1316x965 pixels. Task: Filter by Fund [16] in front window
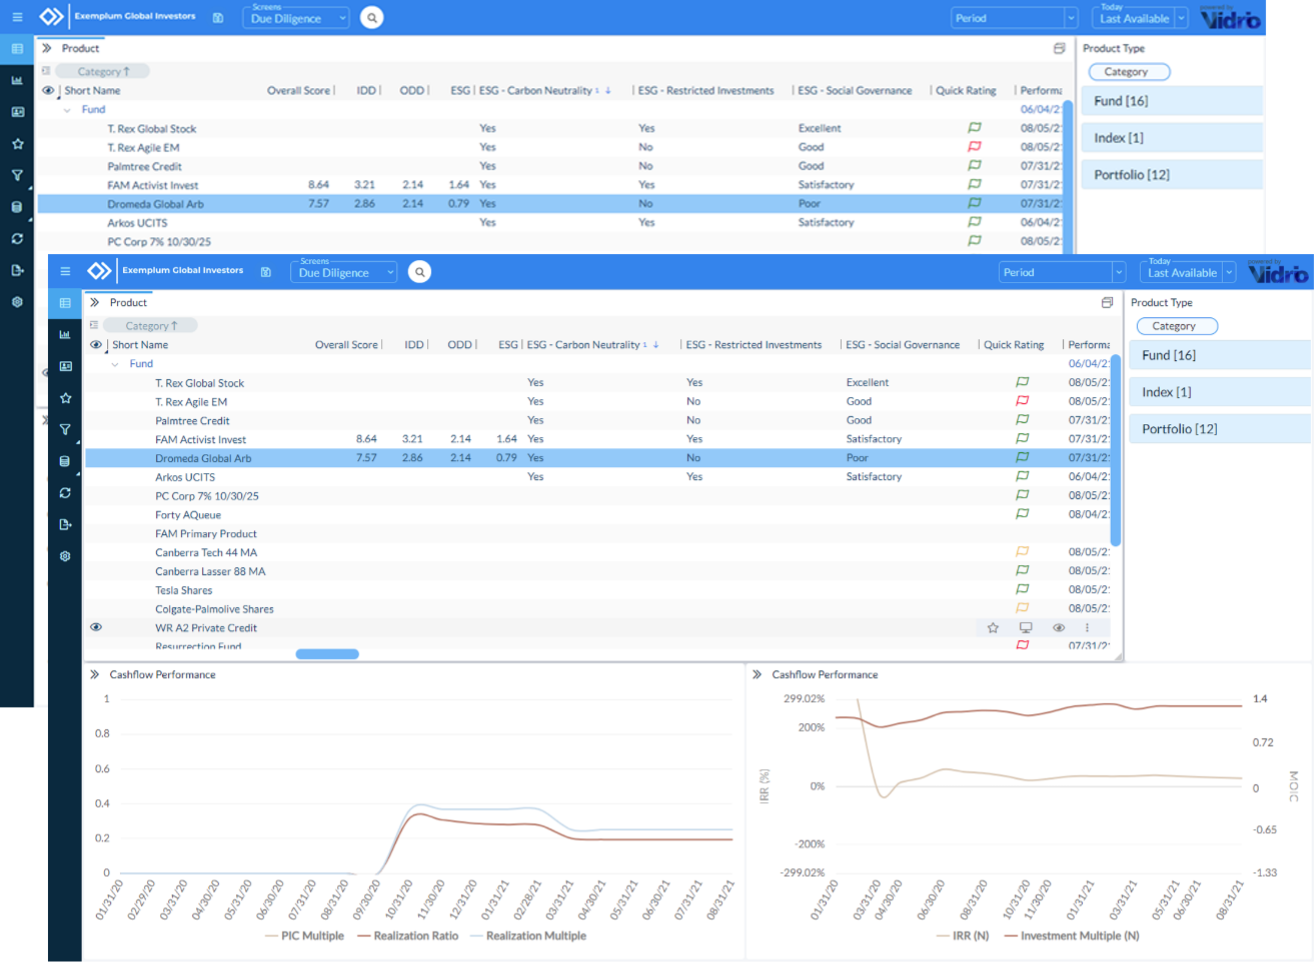[x=1221, y=355]
